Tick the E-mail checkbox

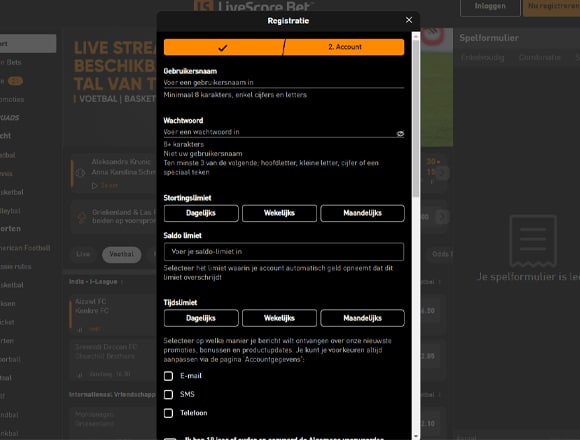pyautogui.click(x=168, y=376)
